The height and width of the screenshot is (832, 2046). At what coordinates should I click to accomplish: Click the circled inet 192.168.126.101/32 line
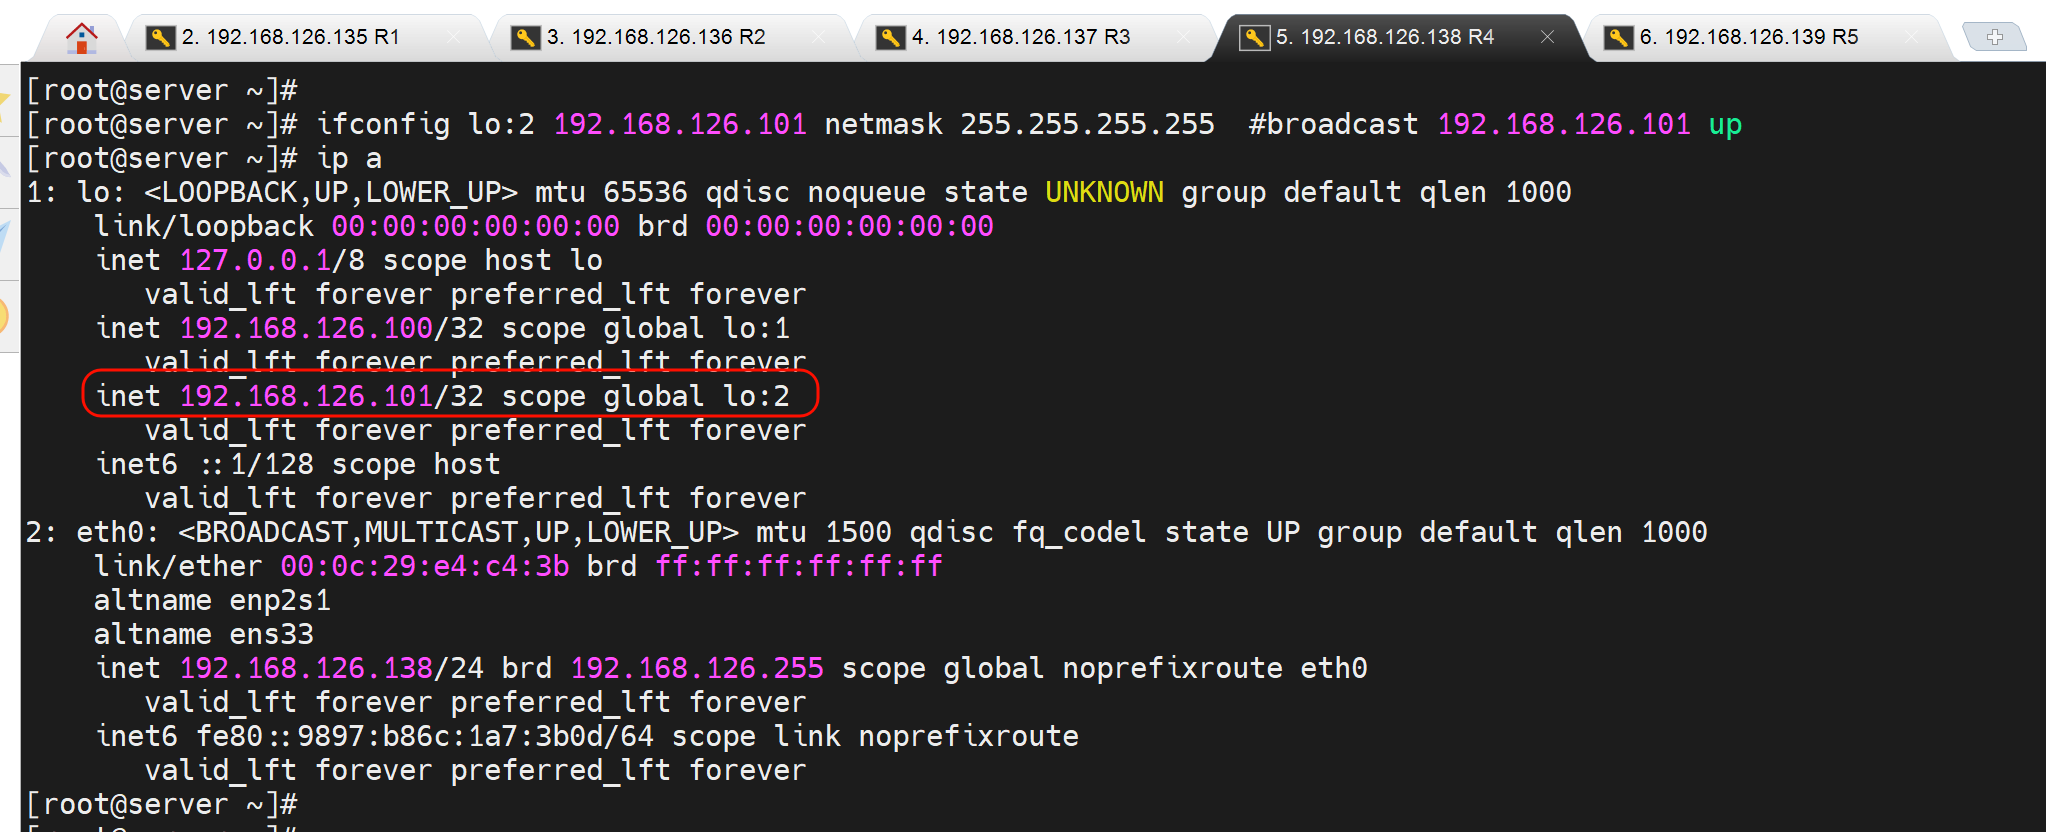coord(442,396)
